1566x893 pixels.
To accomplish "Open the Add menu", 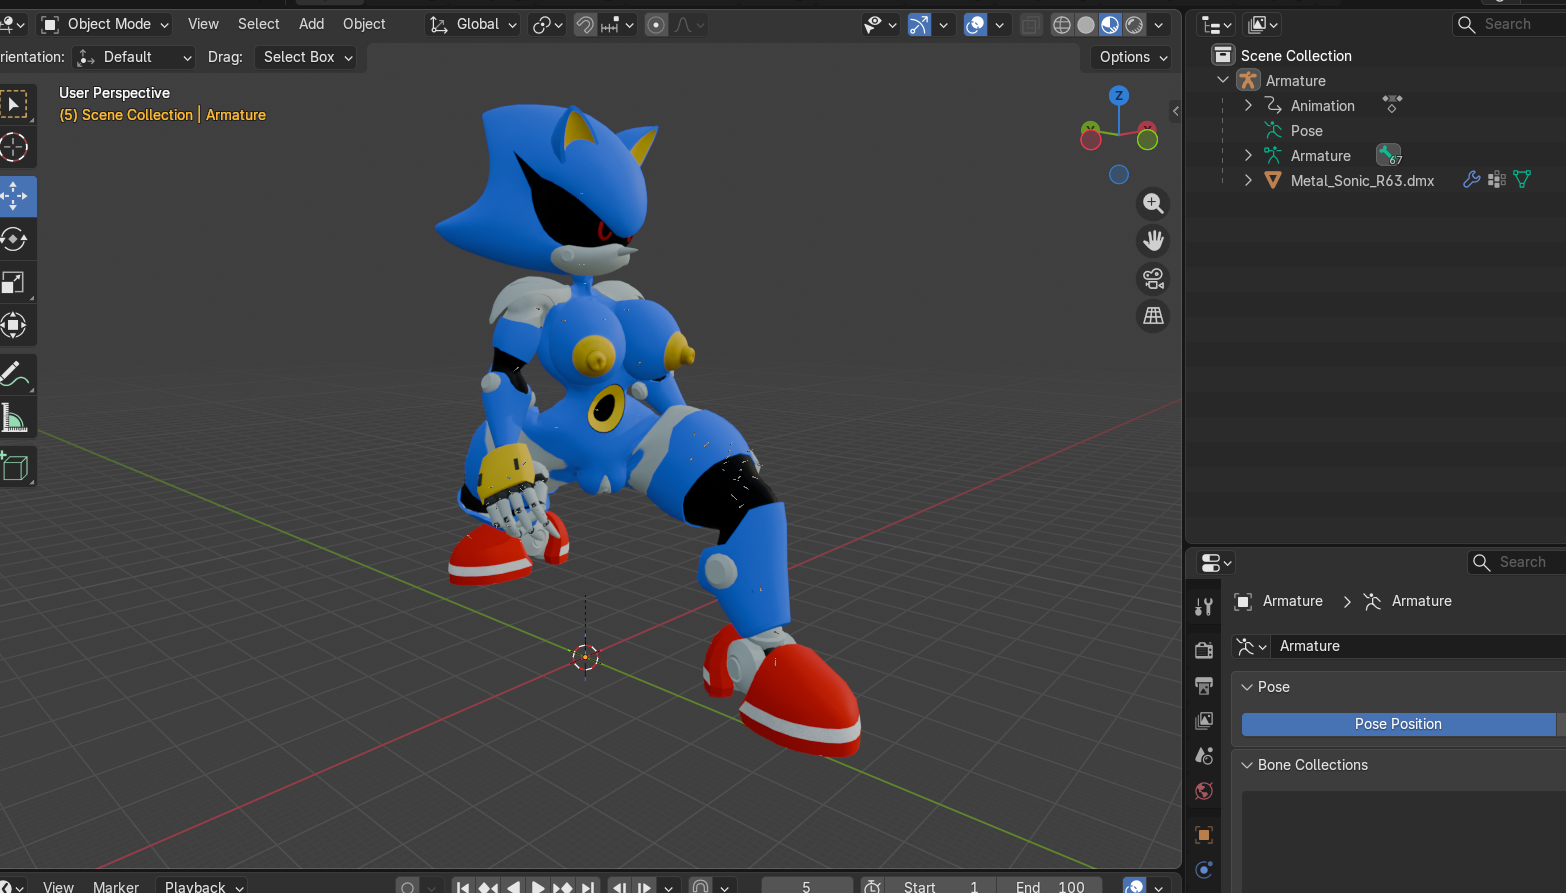I will [x=312, y=24].
